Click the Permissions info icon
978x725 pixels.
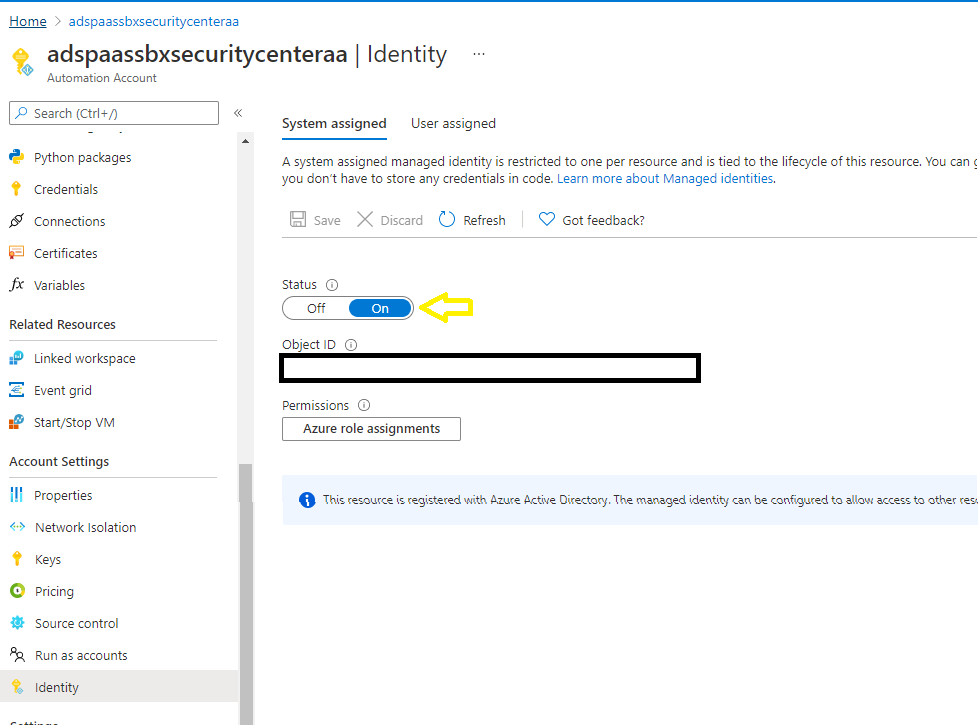(x=364, y=406)
